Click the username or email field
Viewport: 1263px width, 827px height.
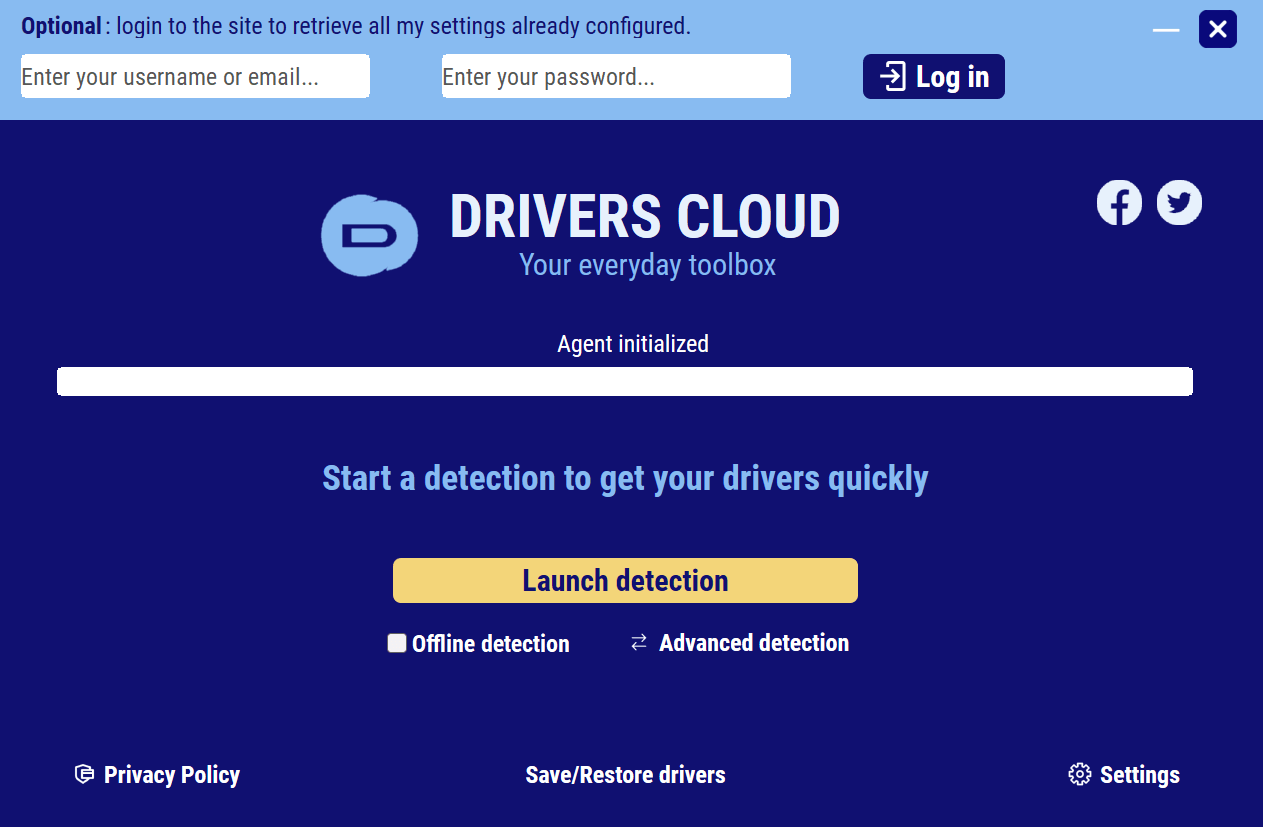[195, 76]
